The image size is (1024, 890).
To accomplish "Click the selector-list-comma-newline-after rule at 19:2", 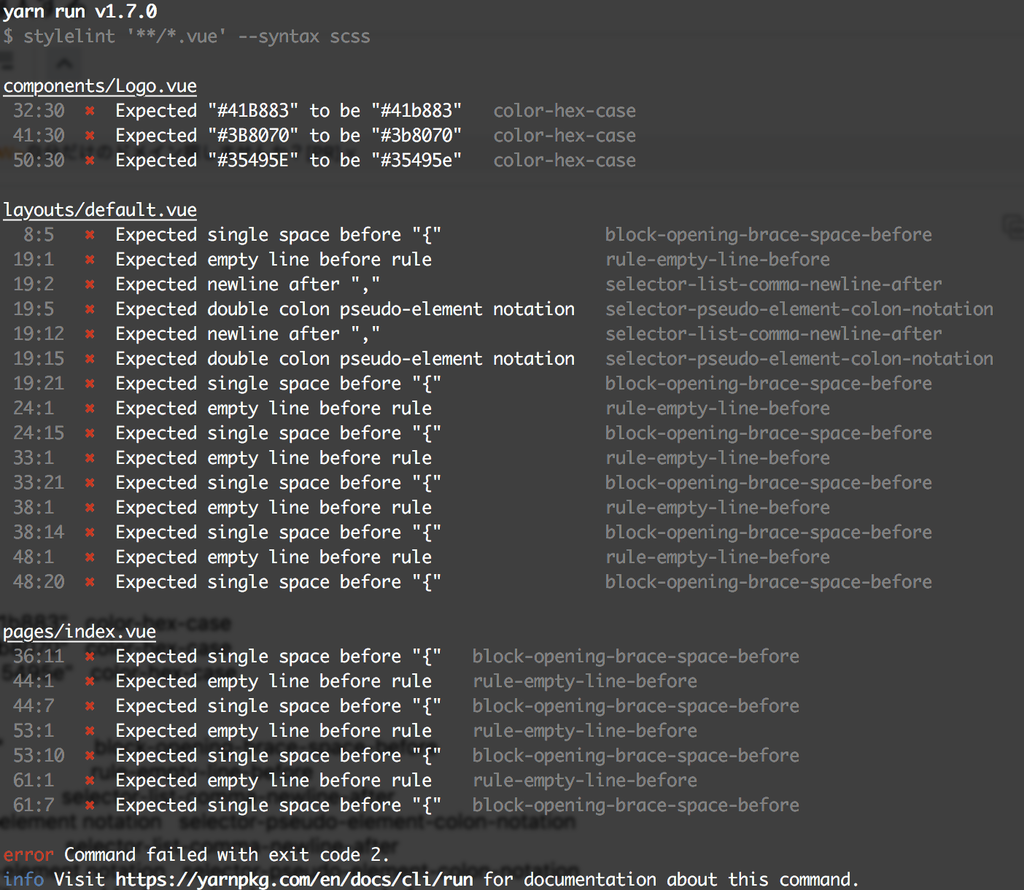I will coord(774,285).
